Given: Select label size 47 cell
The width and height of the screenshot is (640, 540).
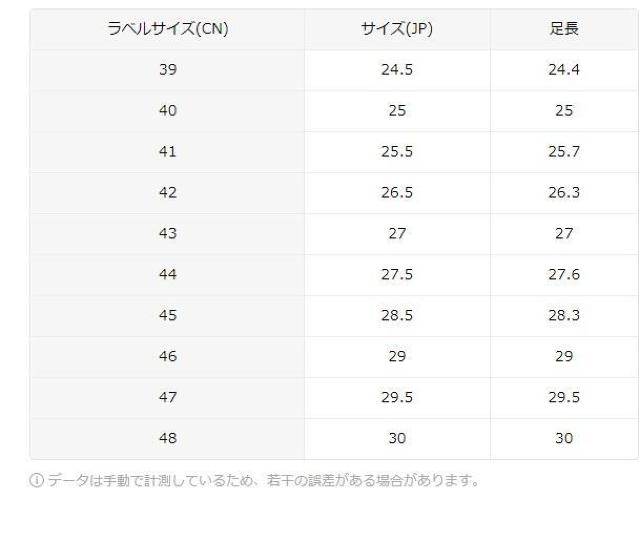Looking at the screenshot, I should click(x=168, y=398).
